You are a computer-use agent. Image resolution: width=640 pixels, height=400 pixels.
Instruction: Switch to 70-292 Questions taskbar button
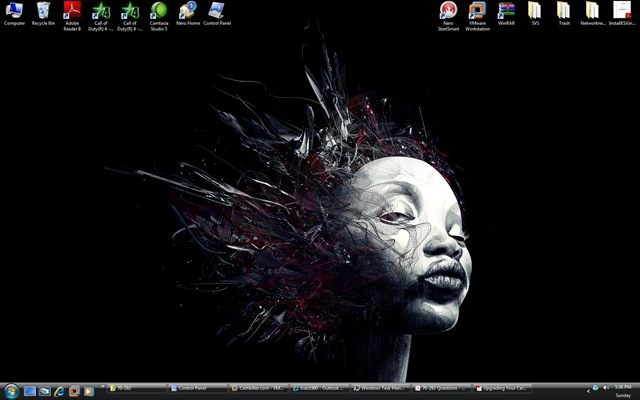(441, 388)
